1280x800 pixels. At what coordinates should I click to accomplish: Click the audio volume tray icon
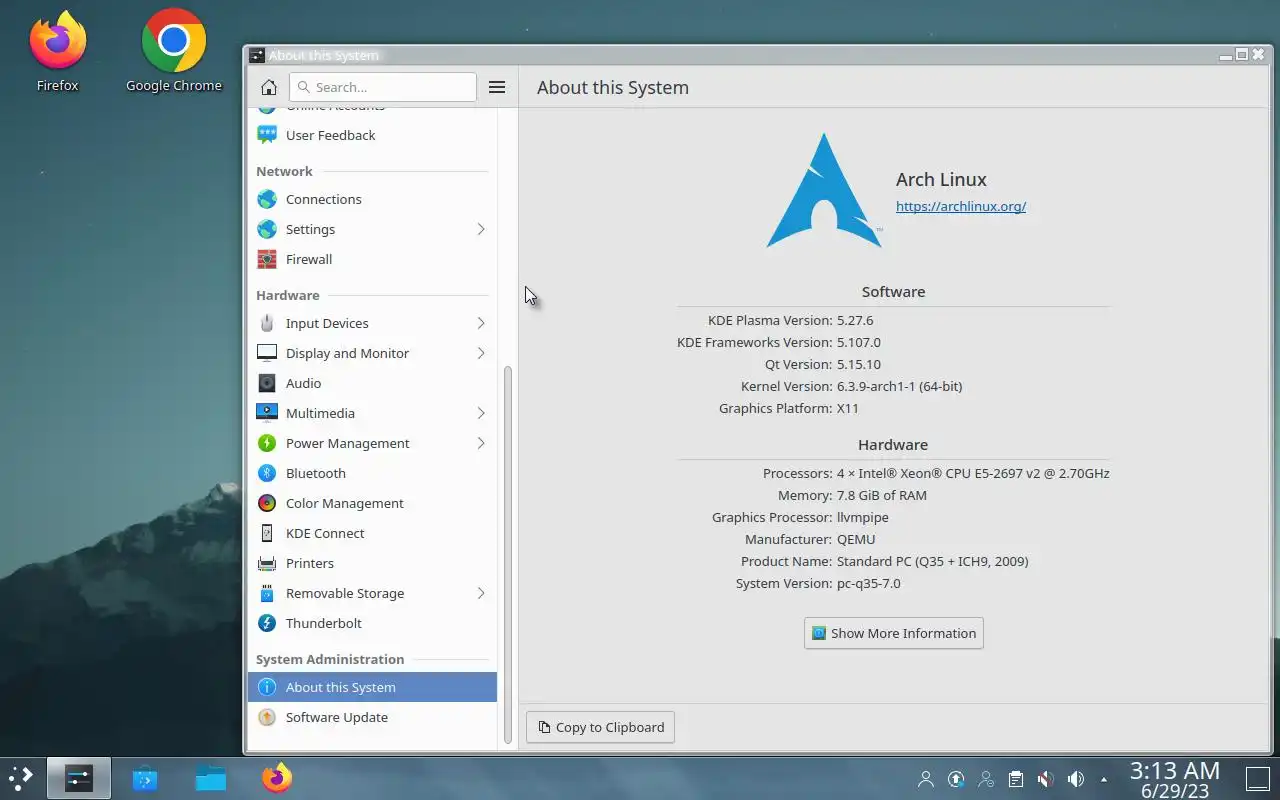click(x=1076, y=779)
